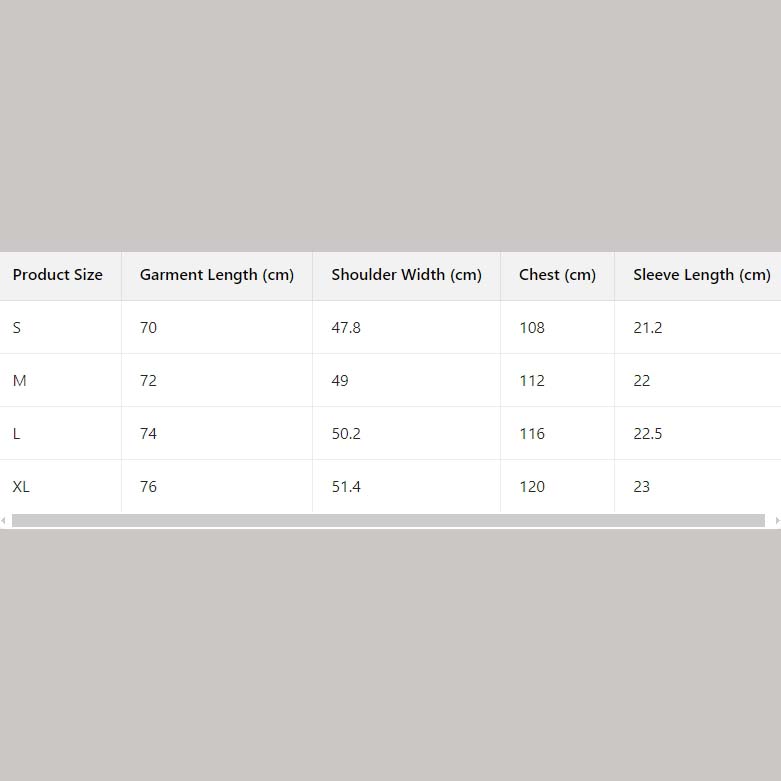Select the XL size row label
Image resolution: width=781 pixels, height=781 pixels.
tap(21, 487)
